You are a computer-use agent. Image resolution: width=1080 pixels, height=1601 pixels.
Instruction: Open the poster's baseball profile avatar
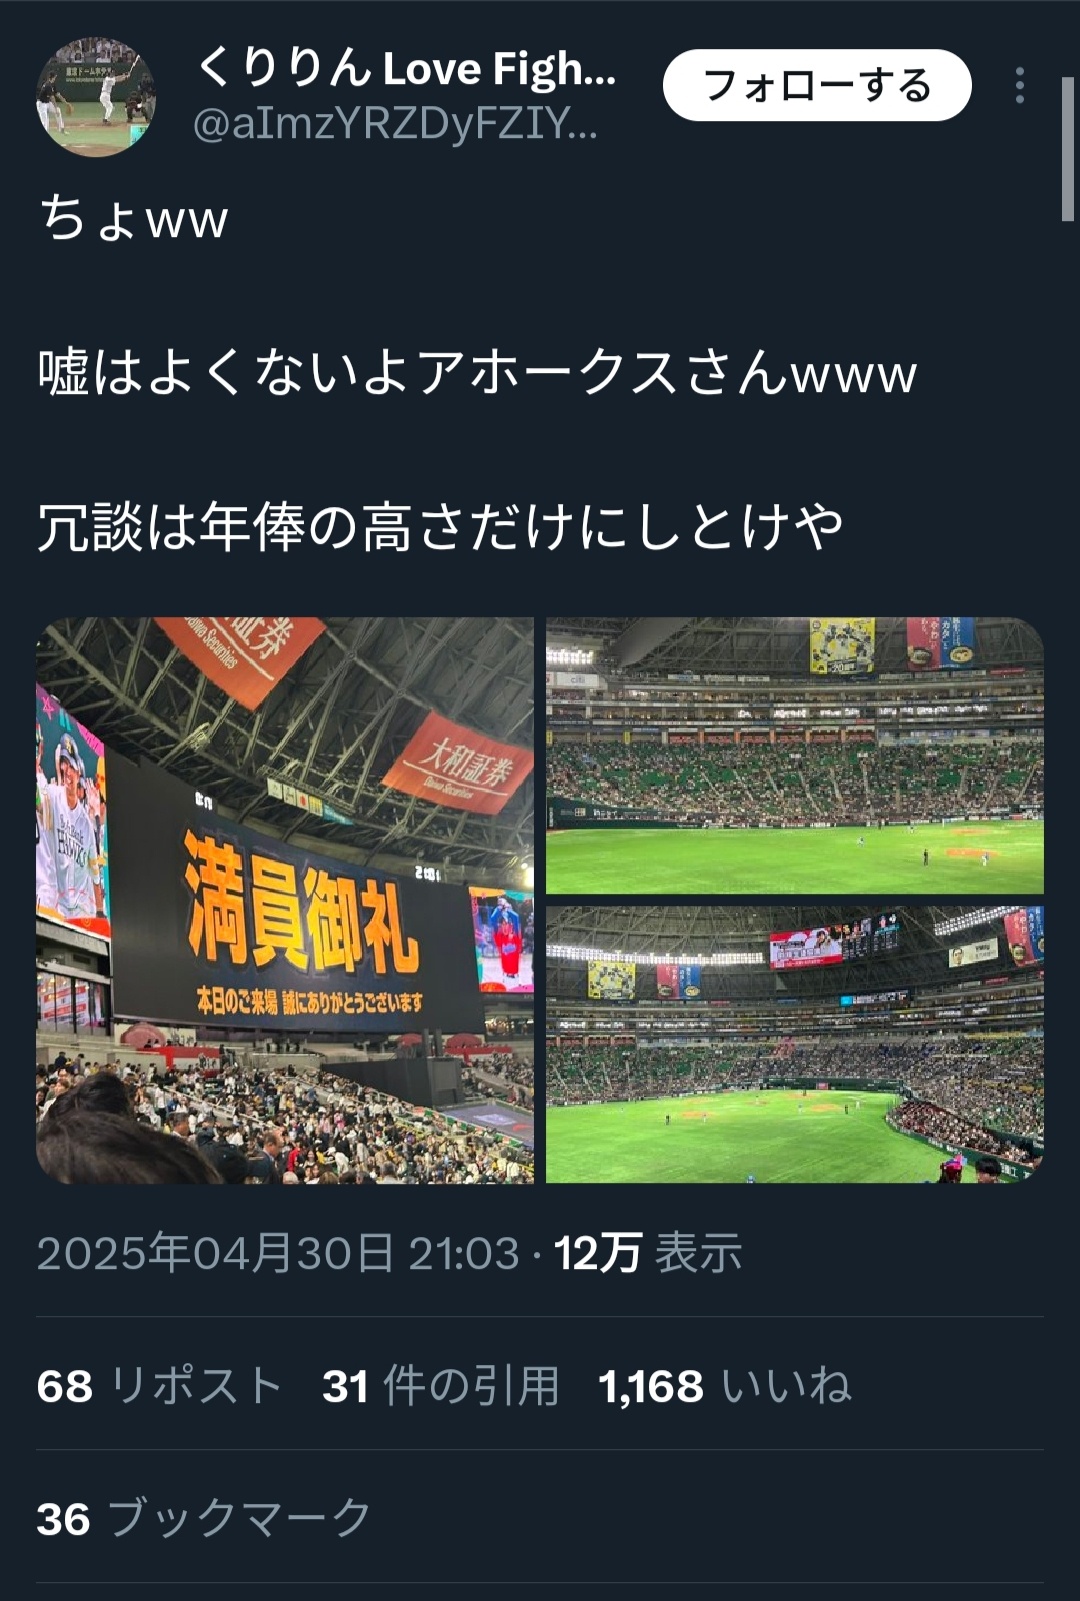[x=96, y=97]
